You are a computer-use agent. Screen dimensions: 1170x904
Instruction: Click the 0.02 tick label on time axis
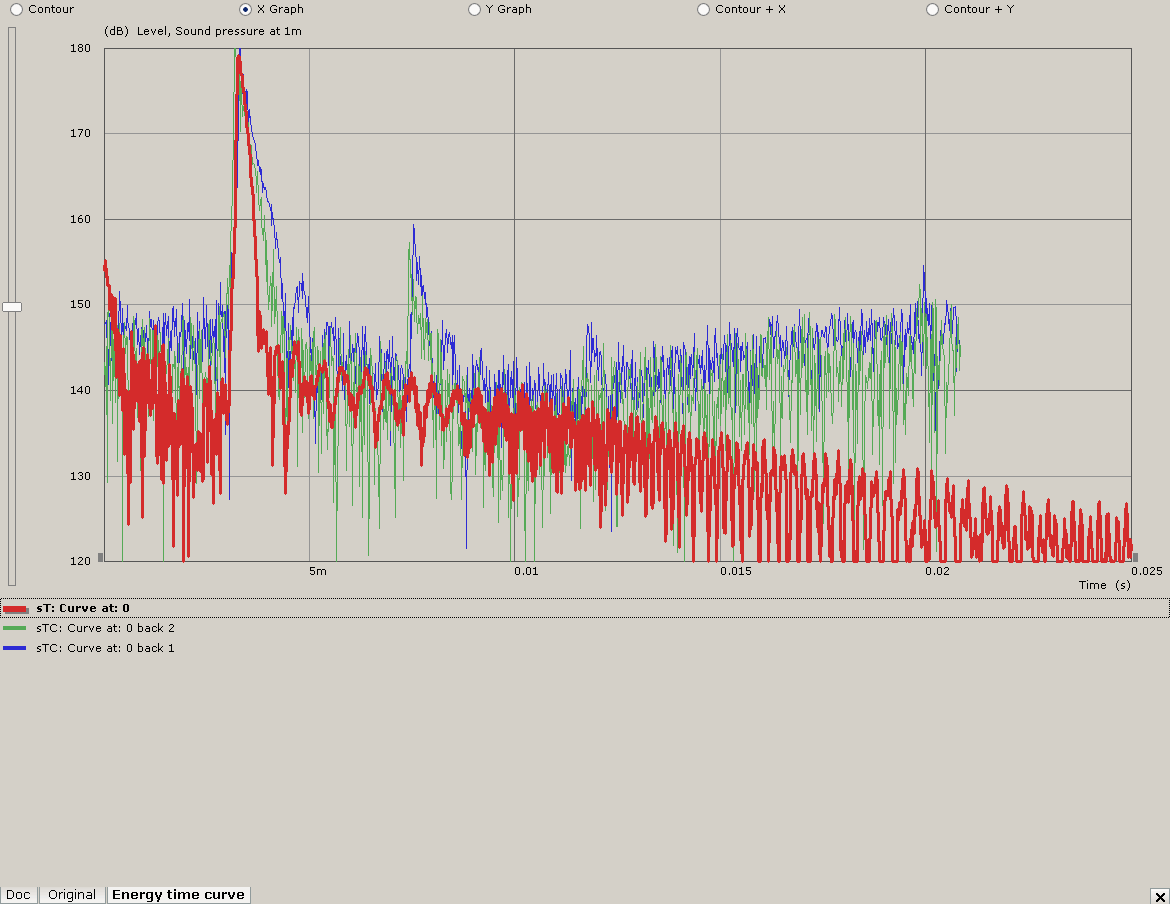point(937,571)
